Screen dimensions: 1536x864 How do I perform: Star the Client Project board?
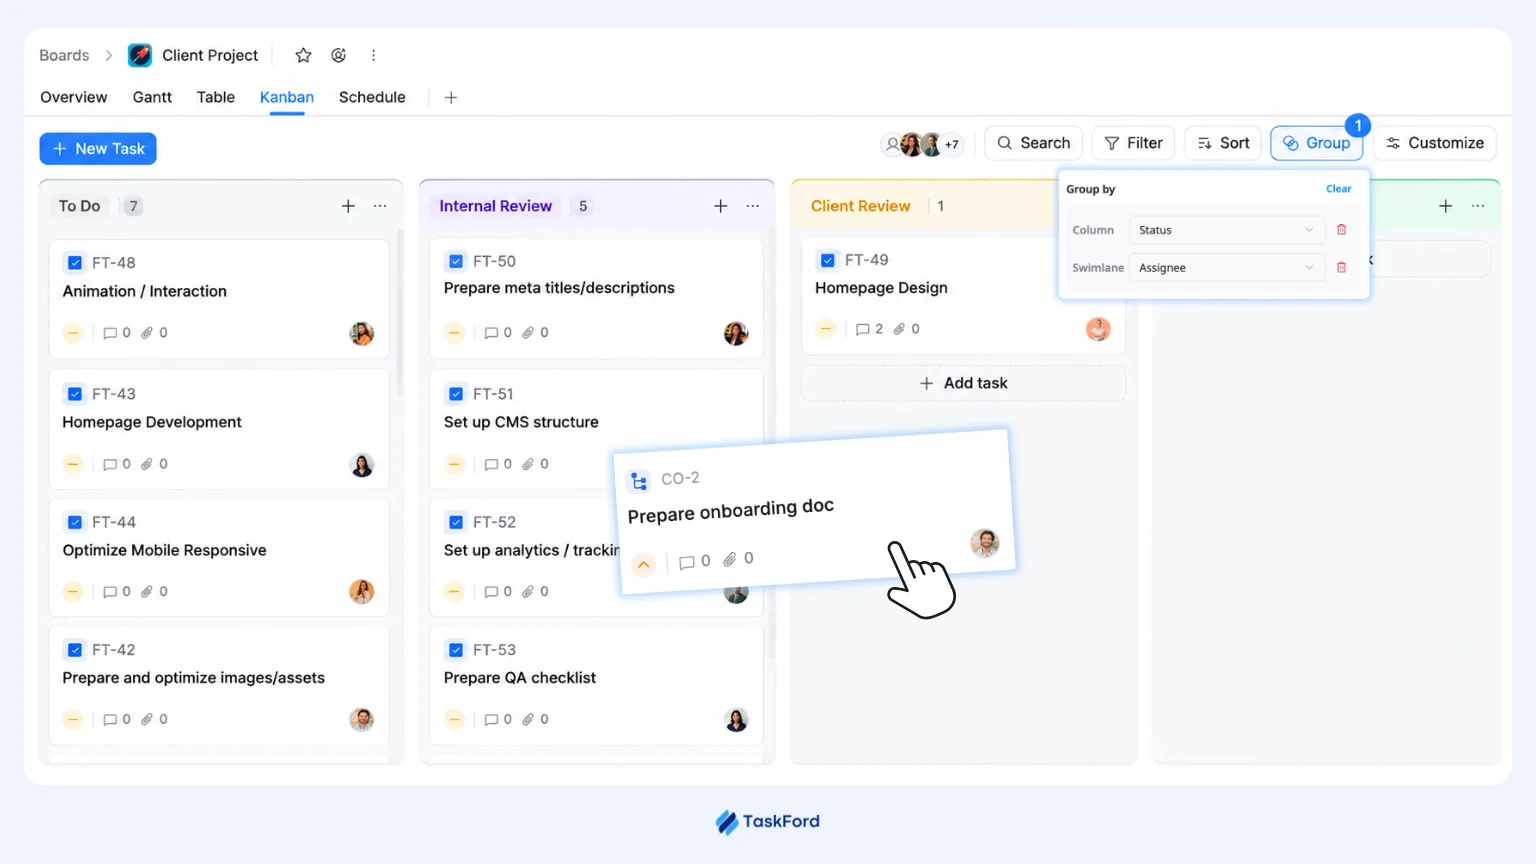click(303, 55)
